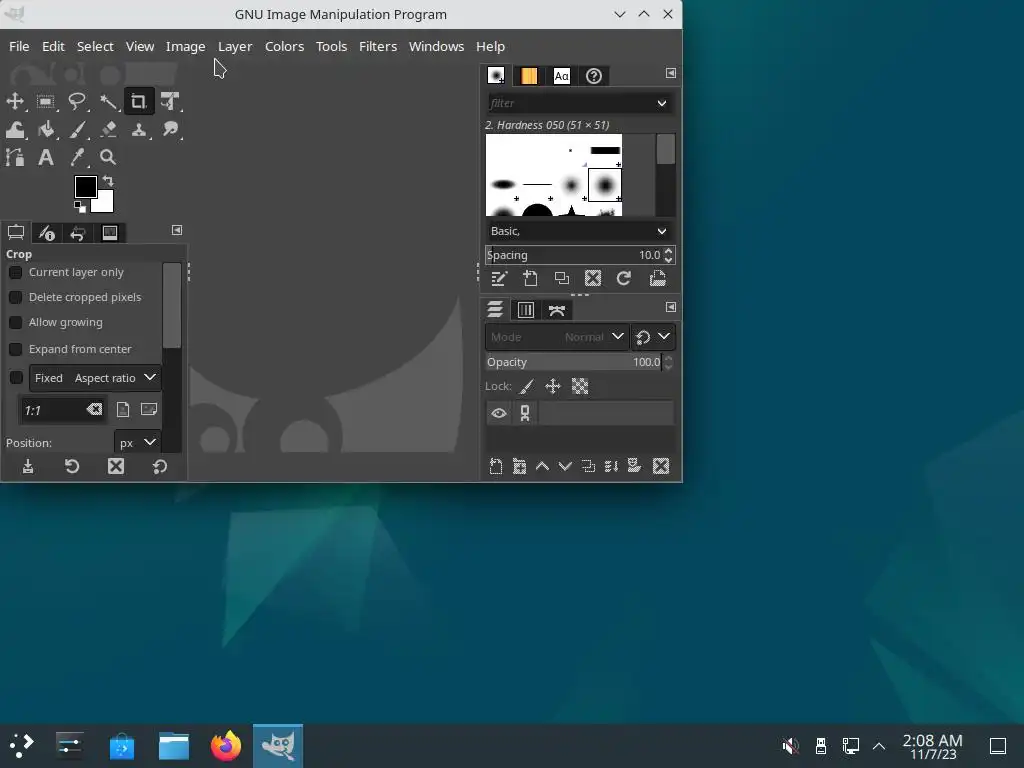
Task: Save tool preset in Tool Options
Action: click(x=28, y=466)
